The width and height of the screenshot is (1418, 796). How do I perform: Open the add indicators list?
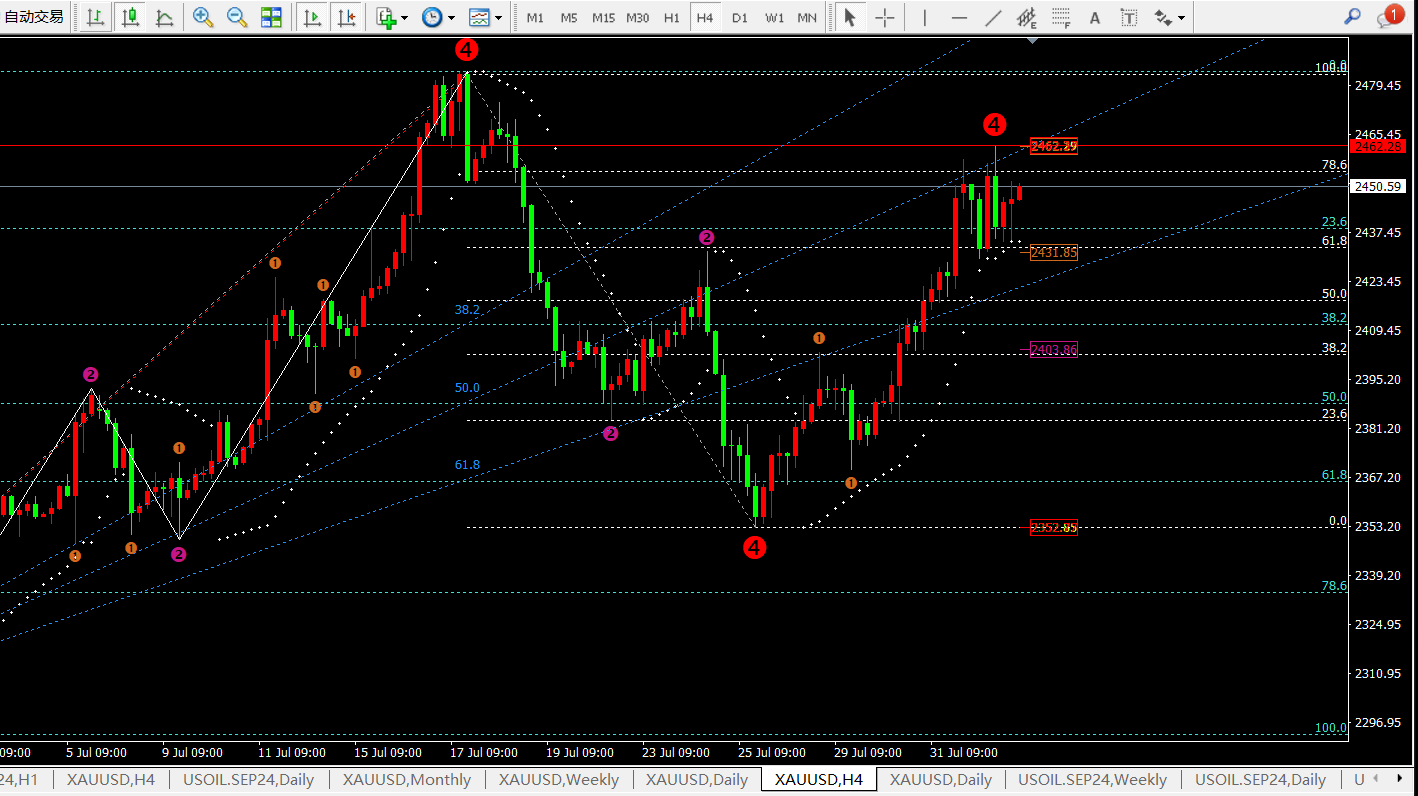[x=386, y=17]
